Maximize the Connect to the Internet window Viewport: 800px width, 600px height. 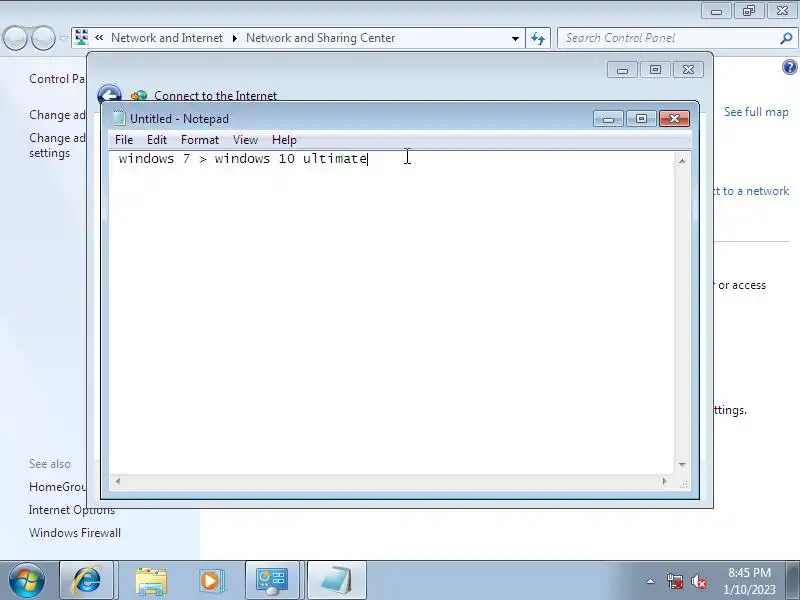655,70
